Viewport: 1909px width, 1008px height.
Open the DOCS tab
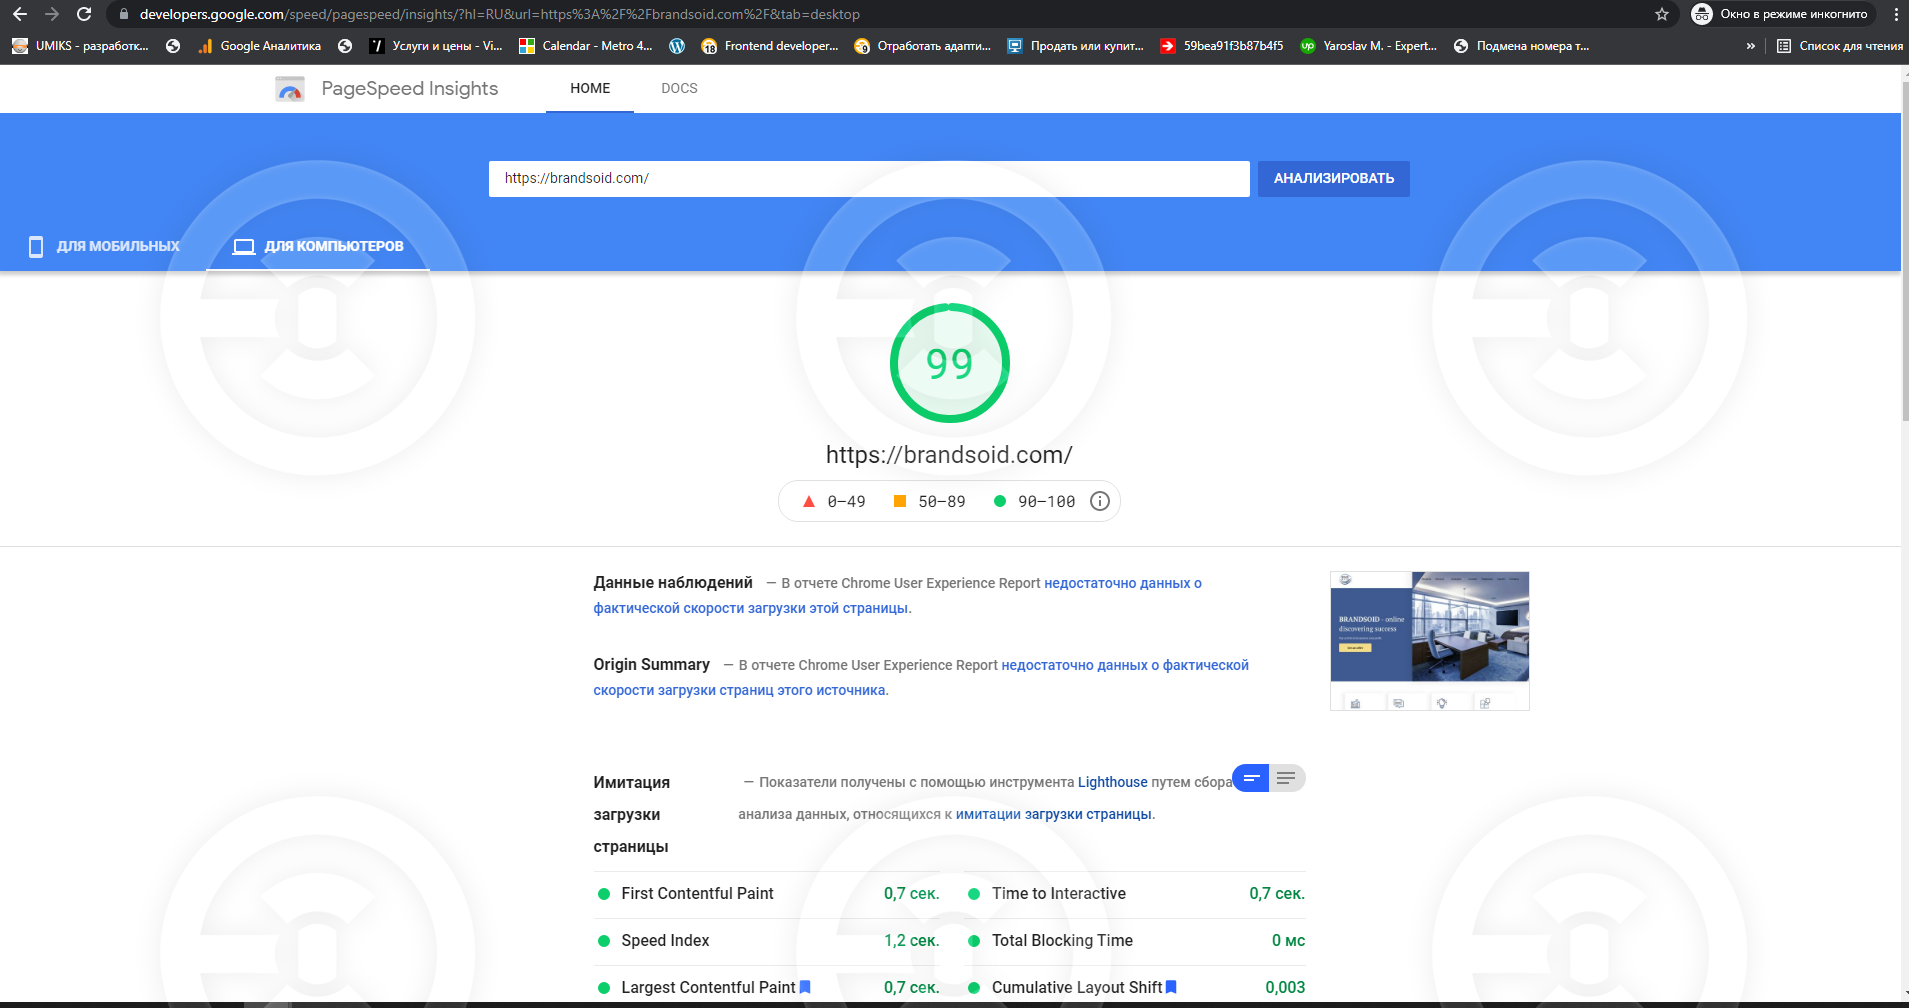(x=679, y=88)
